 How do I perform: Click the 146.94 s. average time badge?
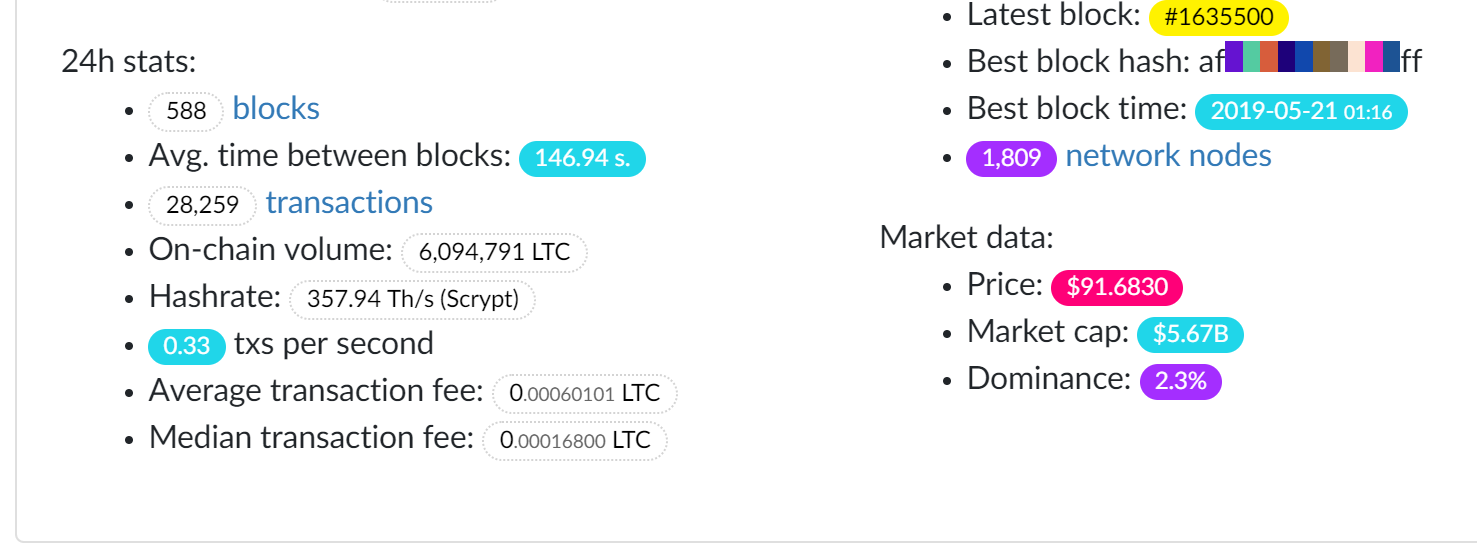582,158
